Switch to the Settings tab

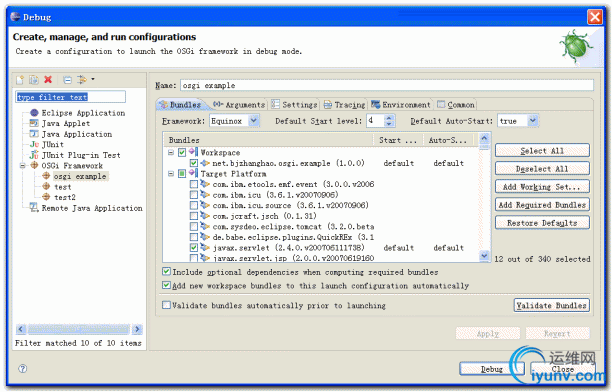[295, 105]
